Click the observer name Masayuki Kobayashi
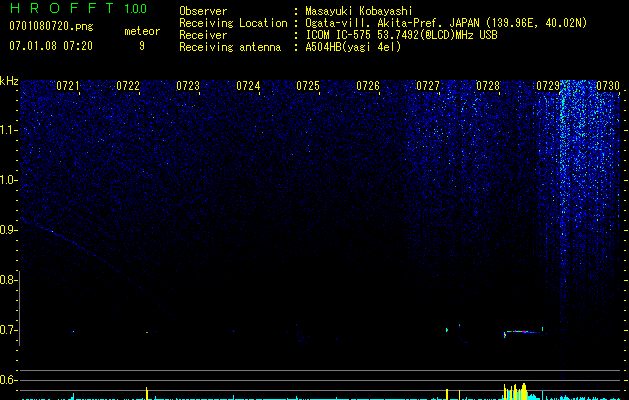The image size is (629, 400). click(359, 12)
